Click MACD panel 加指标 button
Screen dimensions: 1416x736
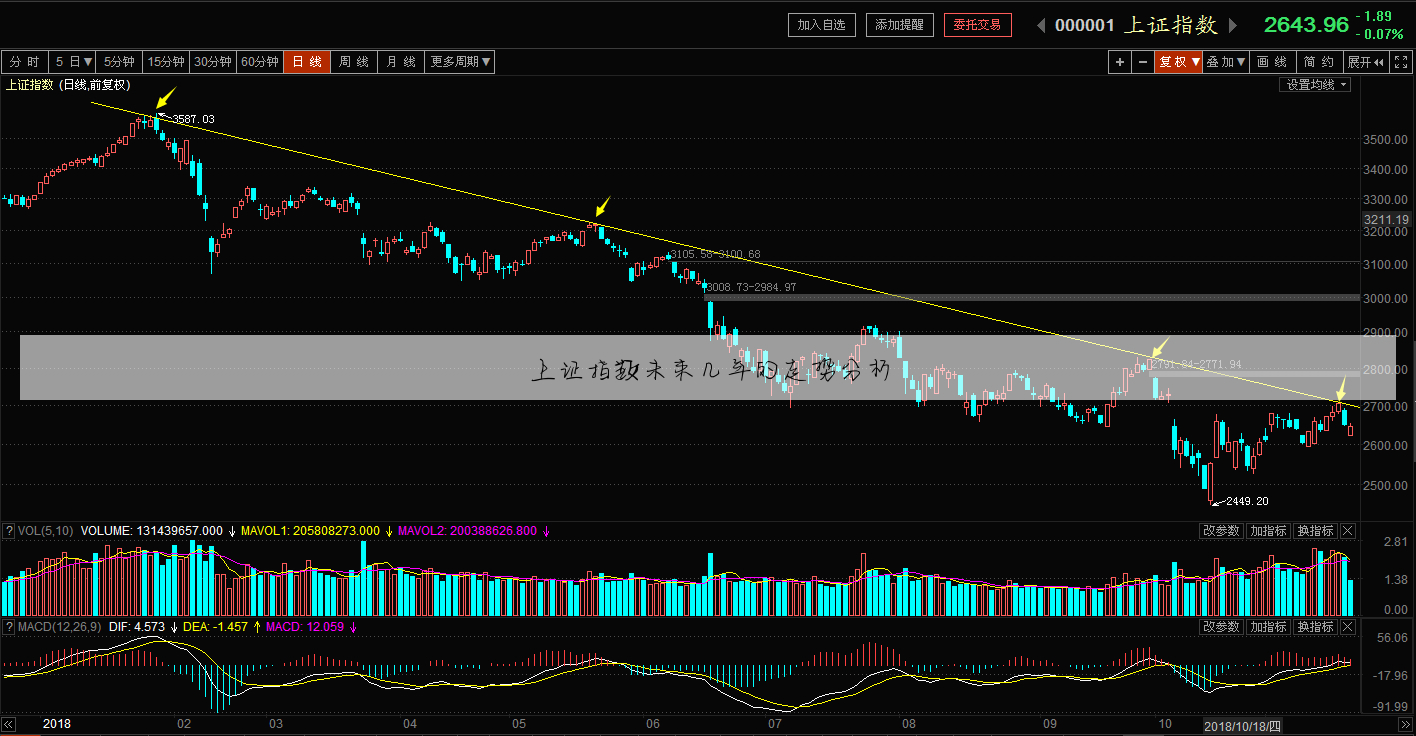[1268, 627]
